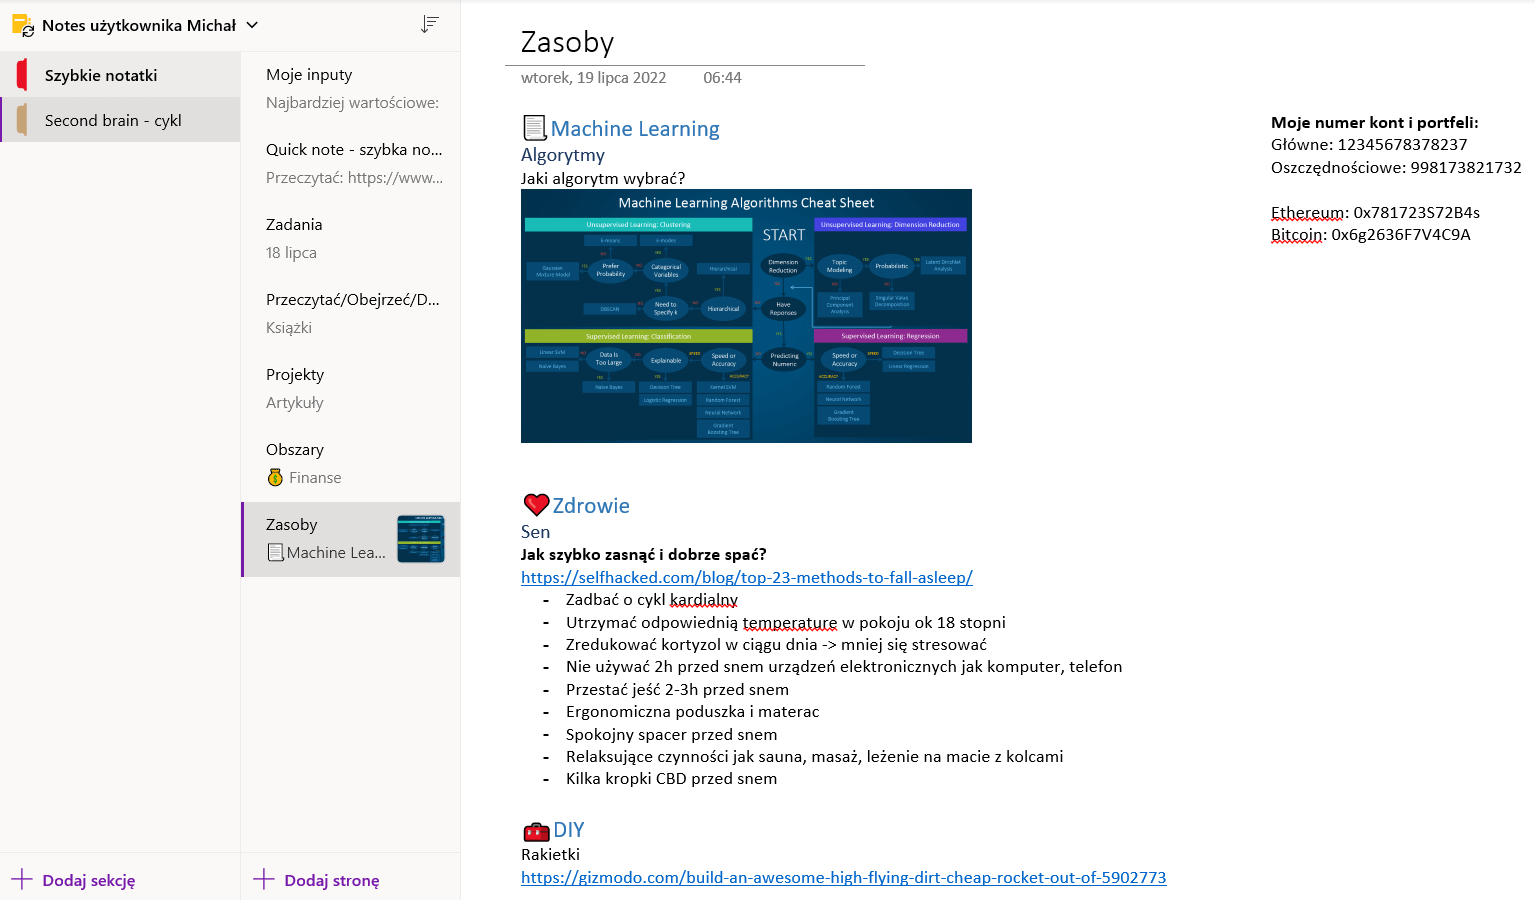This screenshot has height=900, width=1535.
Task: Click the Zdrowie heading
Action: point(591,506)
